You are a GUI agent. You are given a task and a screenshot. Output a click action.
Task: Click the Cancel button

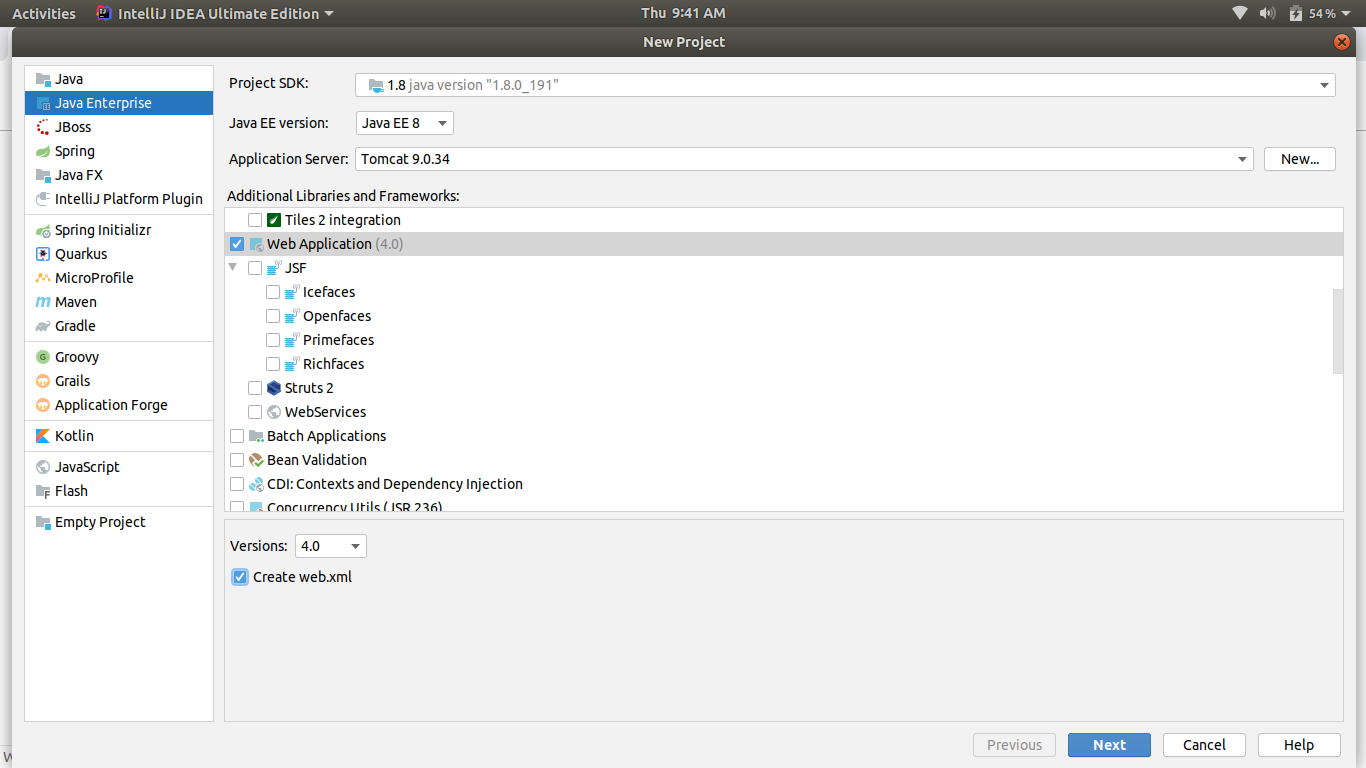[x=1204, y=745]
